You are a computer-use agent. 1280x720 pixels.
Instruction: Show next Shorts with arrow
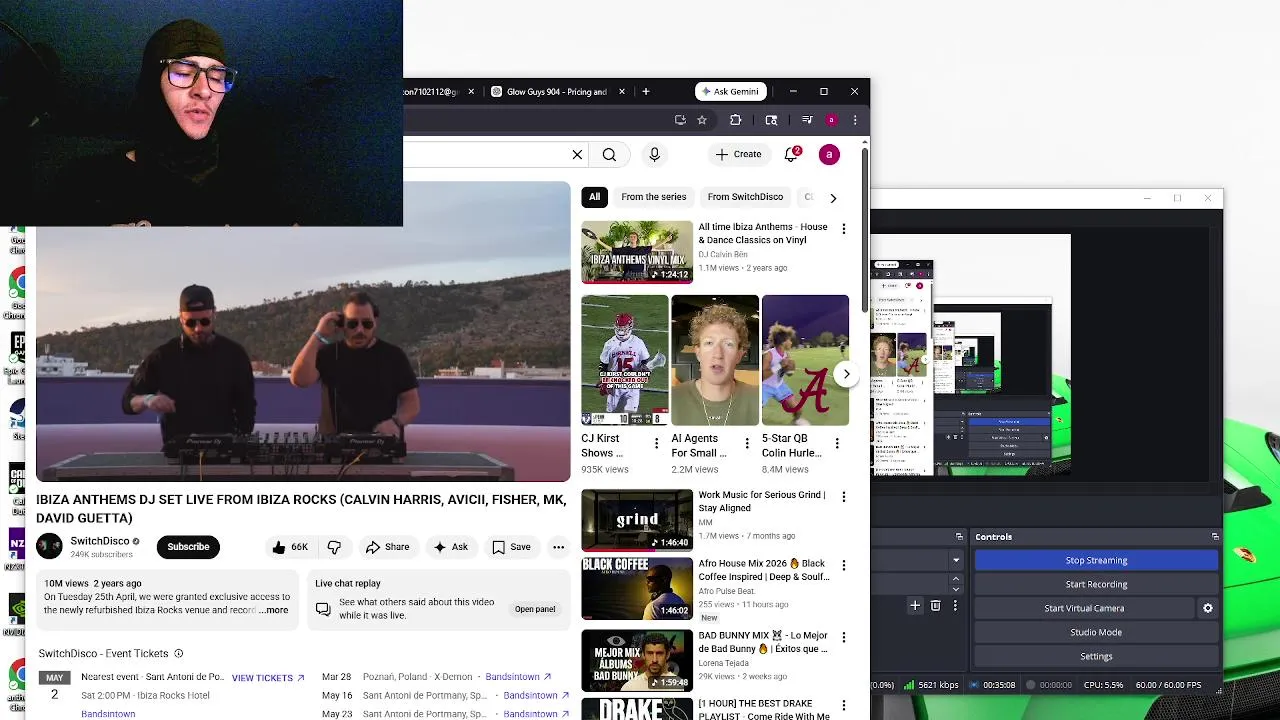846,374
